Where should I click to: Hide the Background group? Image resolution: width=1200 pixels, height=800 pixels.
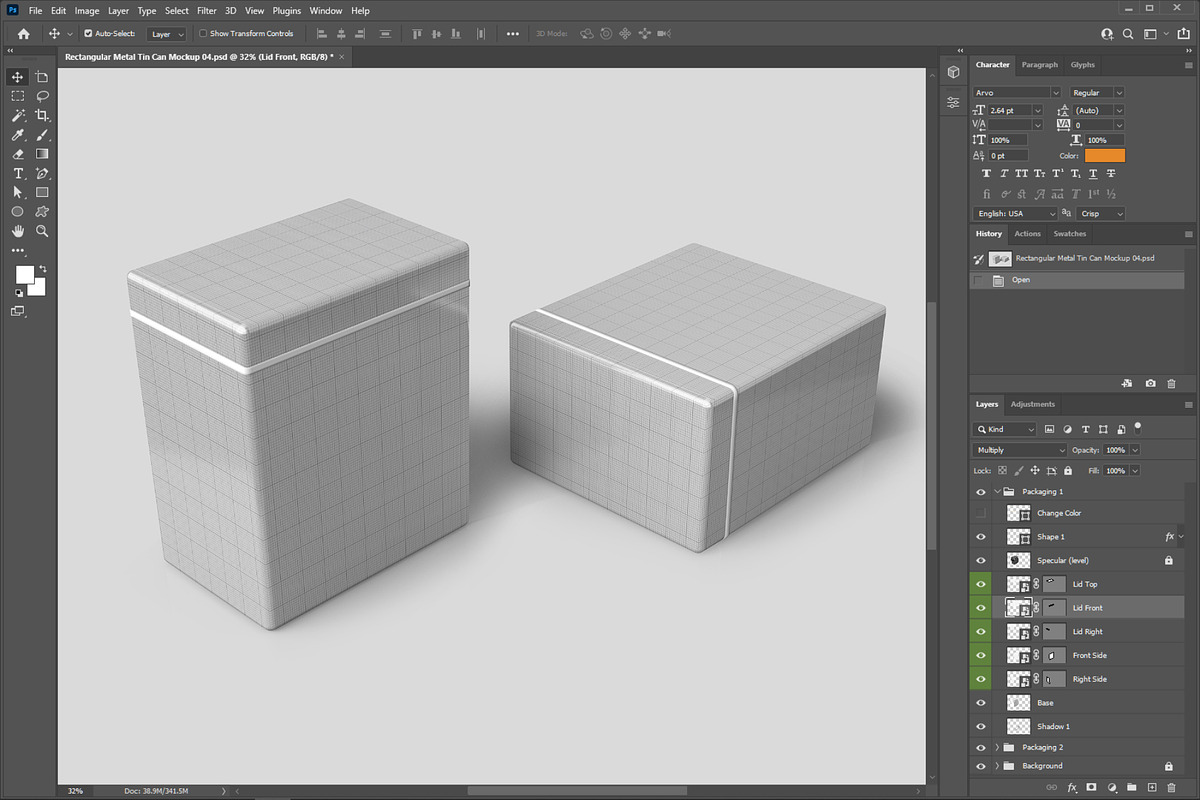(980, 766)
